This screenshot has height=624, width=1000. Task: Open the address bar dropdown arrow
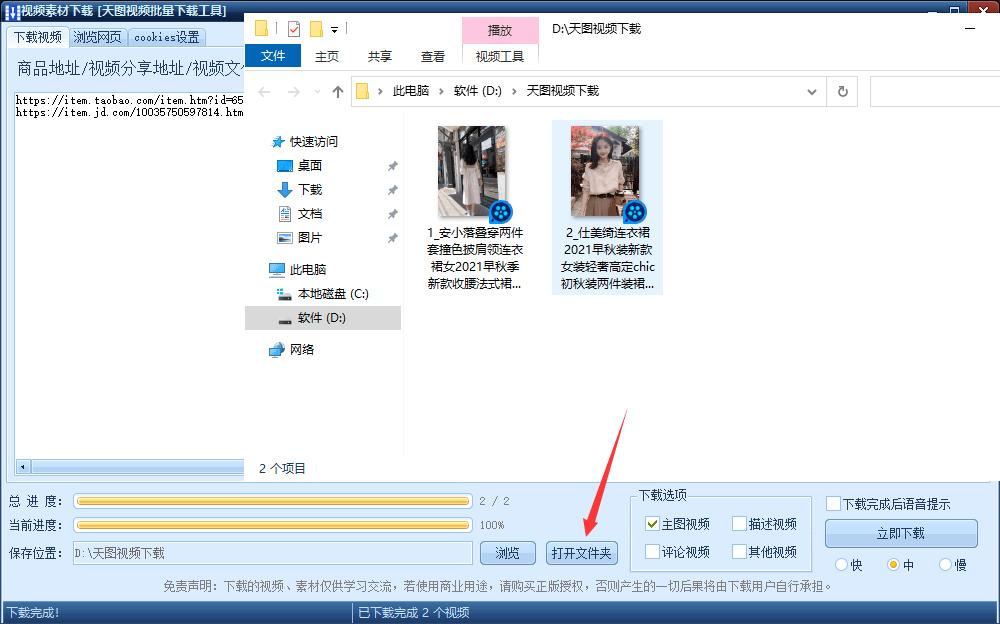812,91
